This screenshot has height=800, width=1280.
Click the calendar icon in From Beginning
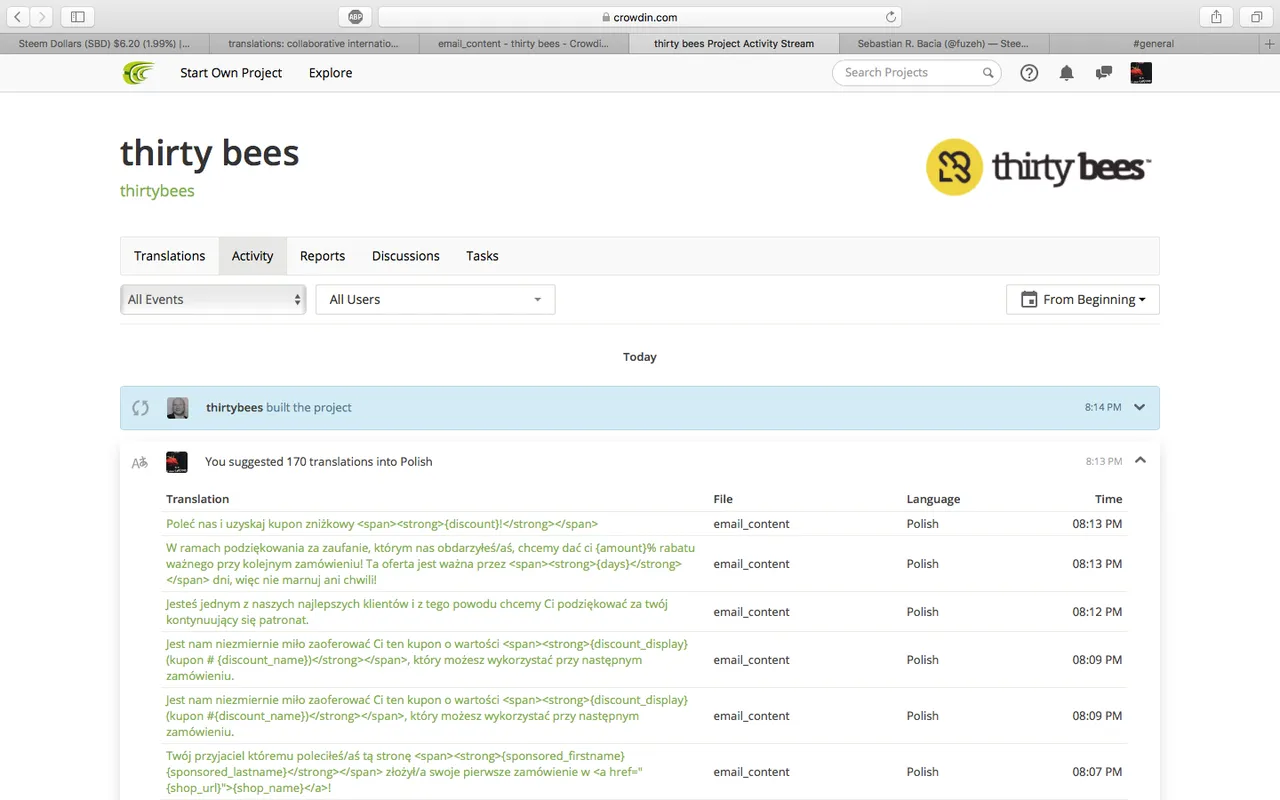pyautogui.click(x=1028, y=300)
